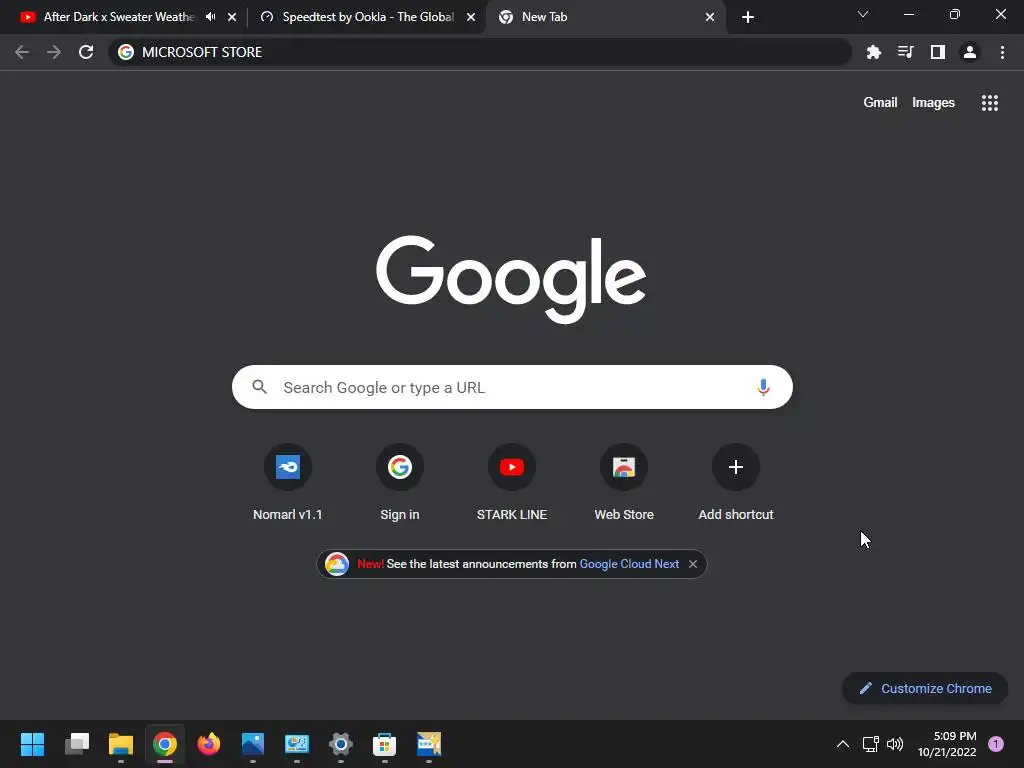Add a new shortcut tile

(x=736, y=483)
